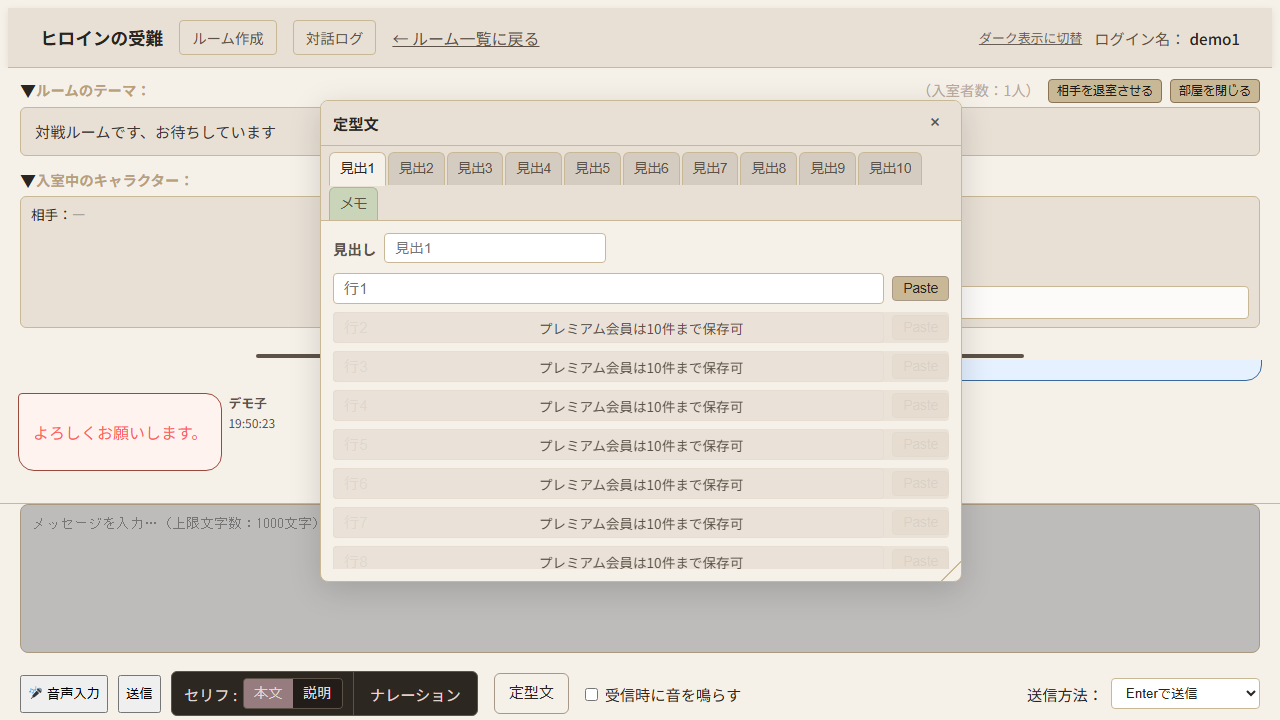Open the 見出2 tab
The height and width of the screenshot is (720, 1280).
[416, 168]
